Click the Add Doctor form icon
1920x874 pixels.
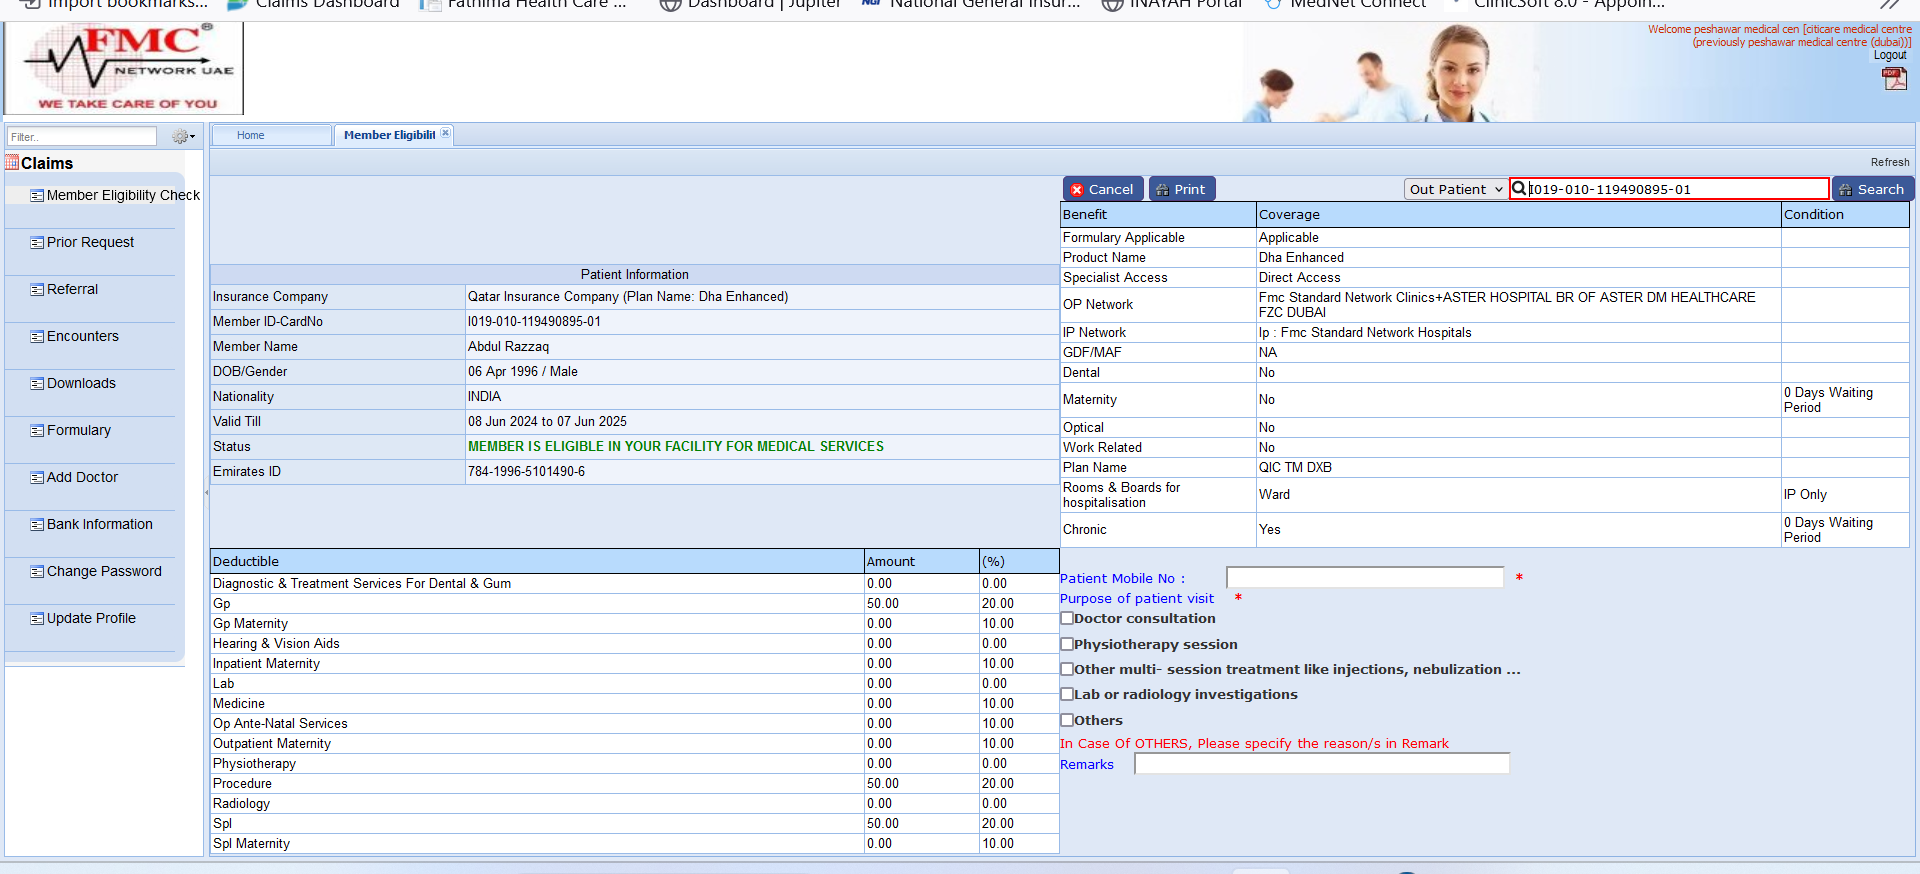[37, 478]
